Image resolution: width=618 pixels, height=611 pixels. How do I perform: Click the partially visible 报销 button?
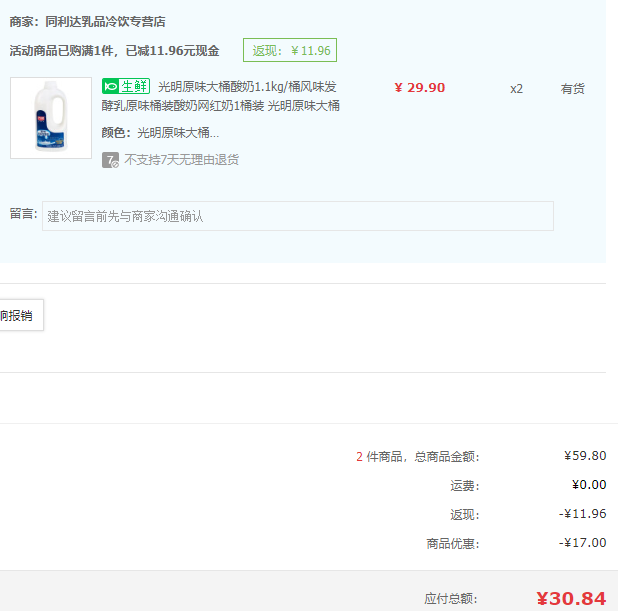tap(21, 315)
